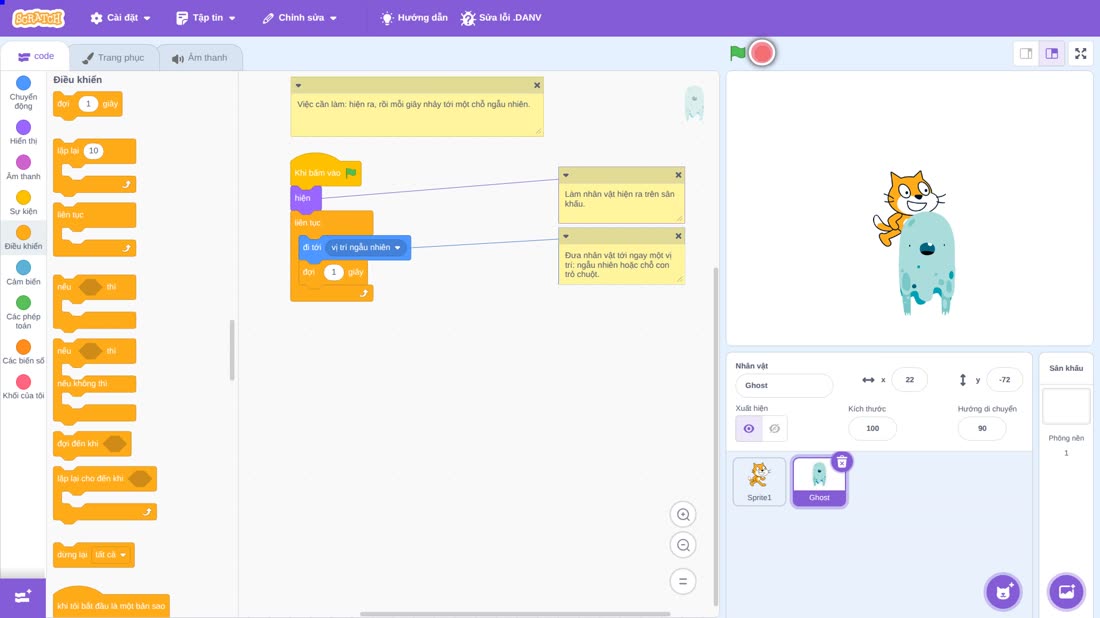
Task: Open the Chỉnh sửa edit menu
Action: (x=300, y=18)
